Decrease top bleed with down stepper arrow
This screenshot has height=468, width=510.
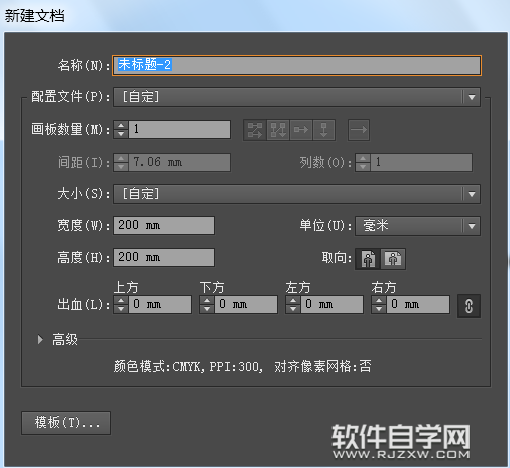click(121, 309)
